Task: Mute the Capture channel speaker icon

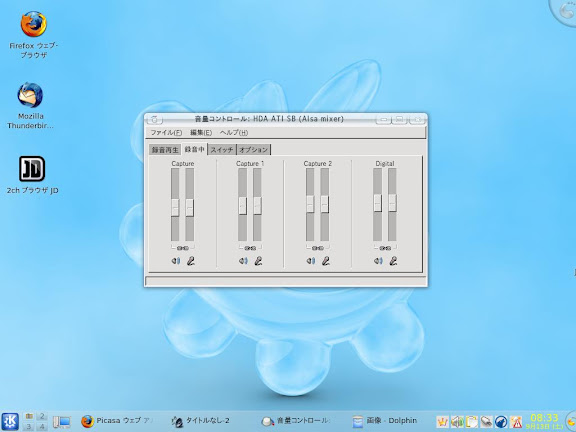Action: [176, 261]
